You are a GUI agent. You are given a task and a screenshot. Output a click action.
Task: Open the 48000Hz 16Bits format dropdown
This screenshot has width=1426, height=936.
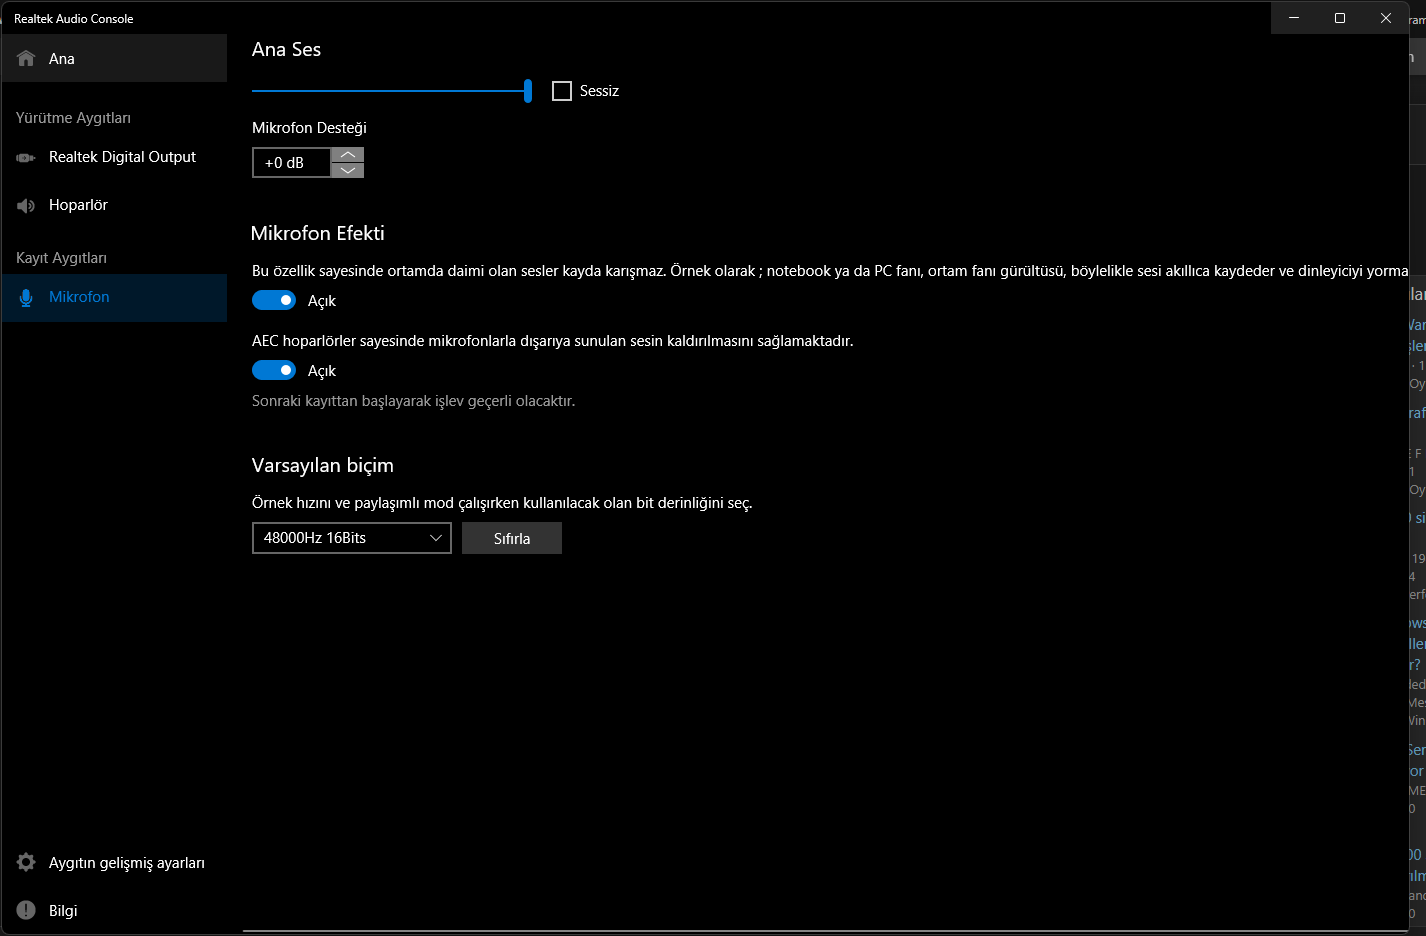[x=352, y=538]
